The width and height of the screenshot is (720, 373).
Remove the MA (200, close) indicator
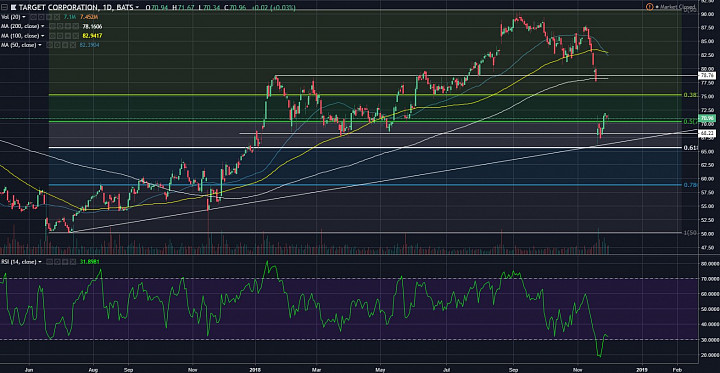[75, 27]
